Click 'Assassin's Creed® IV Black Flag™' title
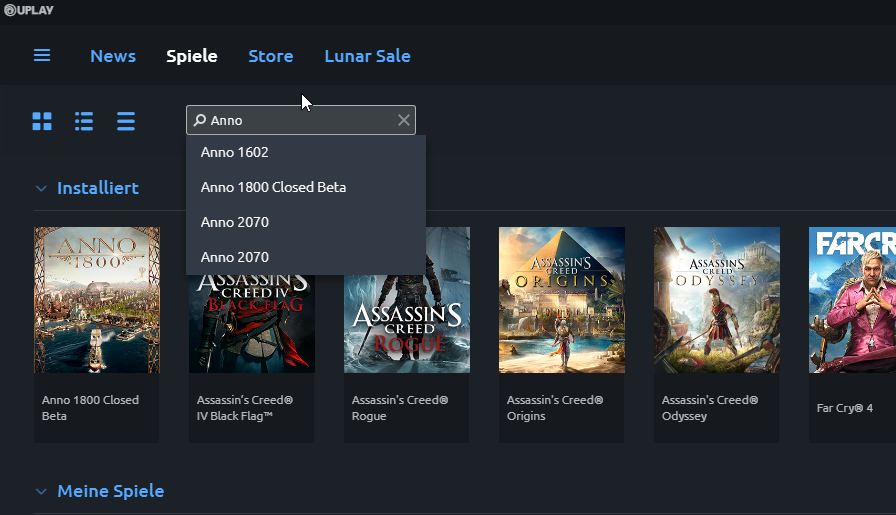 click(245, 408)
